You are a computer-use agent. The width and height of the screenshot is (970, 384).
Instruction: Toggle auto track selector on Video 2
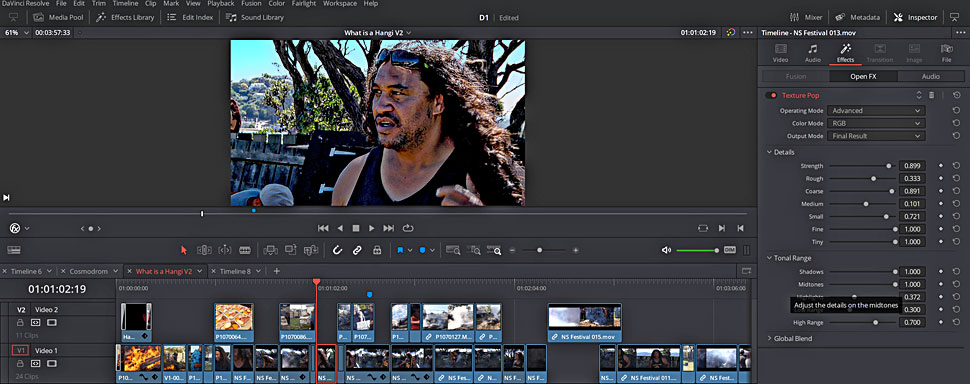point(35,322)
